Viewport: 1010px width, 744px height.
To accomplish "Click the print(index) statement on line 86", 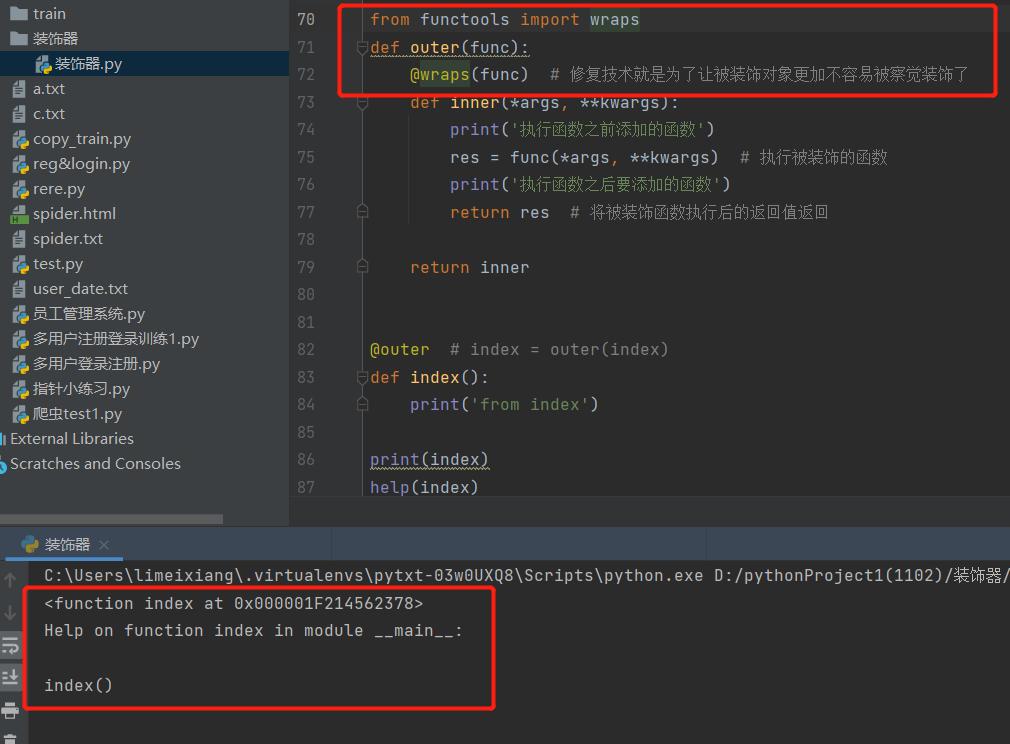I will tap(429, 459).
